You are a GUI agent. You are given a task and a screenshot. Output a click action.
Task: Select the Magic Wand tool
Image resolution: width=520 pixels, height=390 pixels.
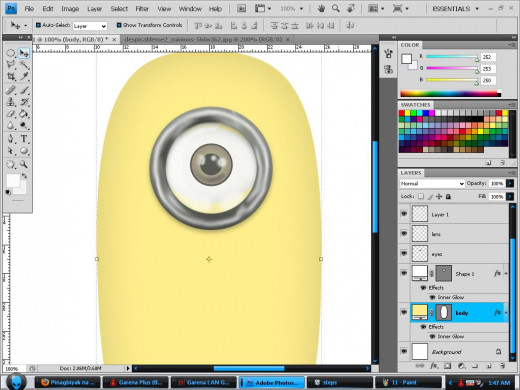pyautogui.click(x=24, y=65)
